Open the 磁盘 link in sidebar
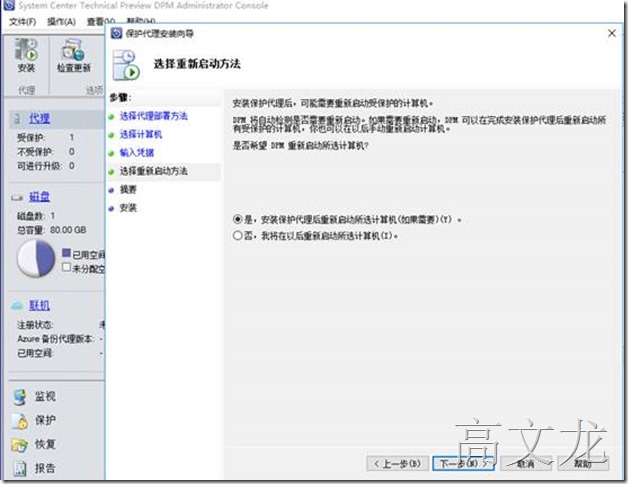This screenshot has width=628, height=484. [x=40, y=197]
